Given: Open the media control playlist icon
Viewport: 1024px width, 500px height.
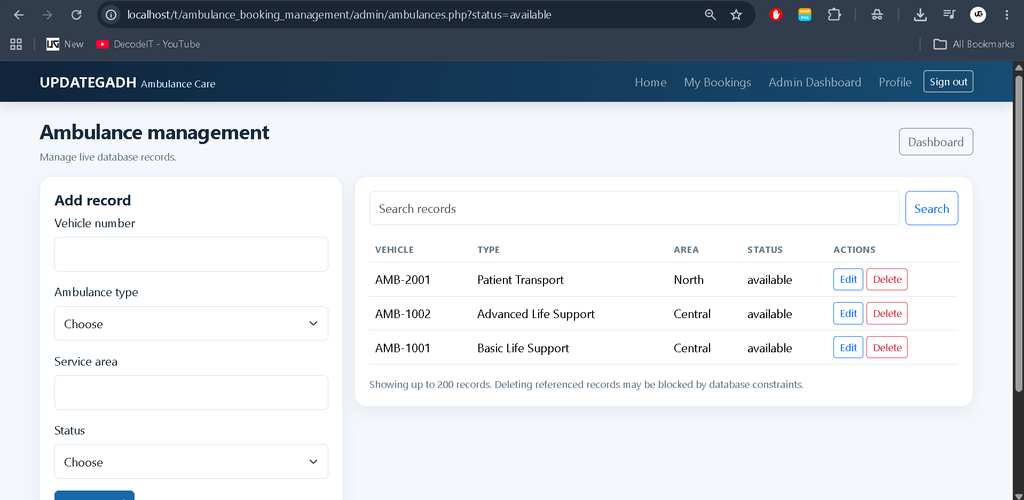Looking at the screenshot, I should click(x=949, y=14).
